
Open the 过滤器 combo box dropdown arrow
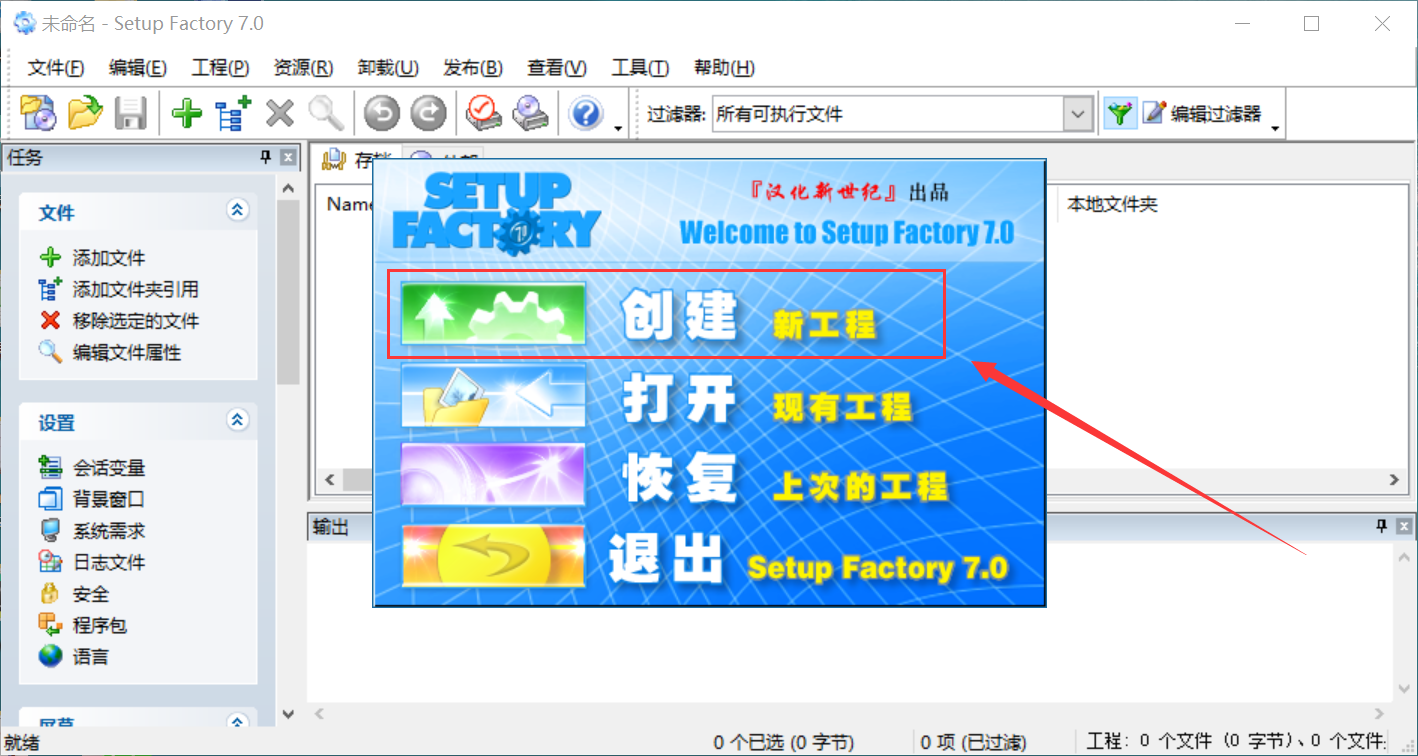1077,114
